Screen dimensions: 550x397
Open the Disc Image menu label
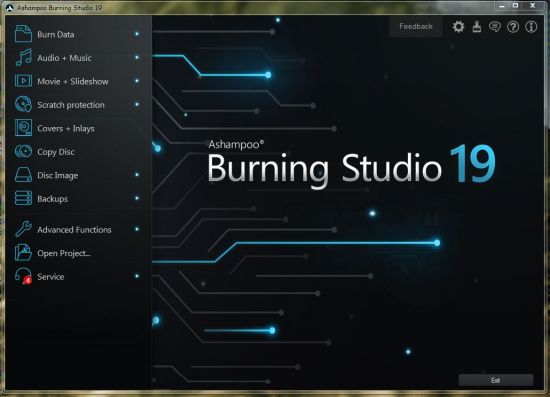click(58, 175)
